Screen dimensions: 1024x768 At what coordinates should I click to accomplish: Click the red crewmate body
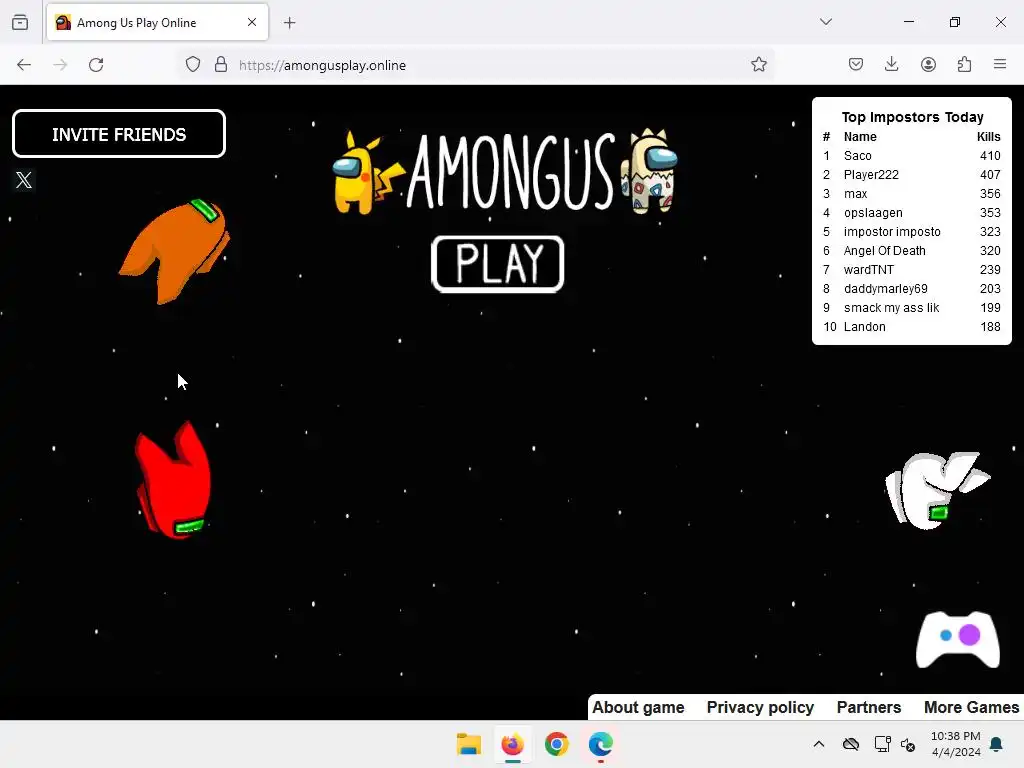click(x=174, y=480)
